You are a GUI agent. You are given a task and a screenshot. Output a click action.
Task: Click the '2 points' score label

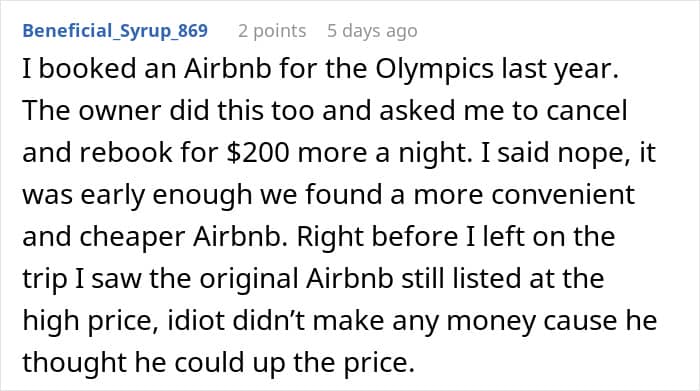[x=272, y=31]
